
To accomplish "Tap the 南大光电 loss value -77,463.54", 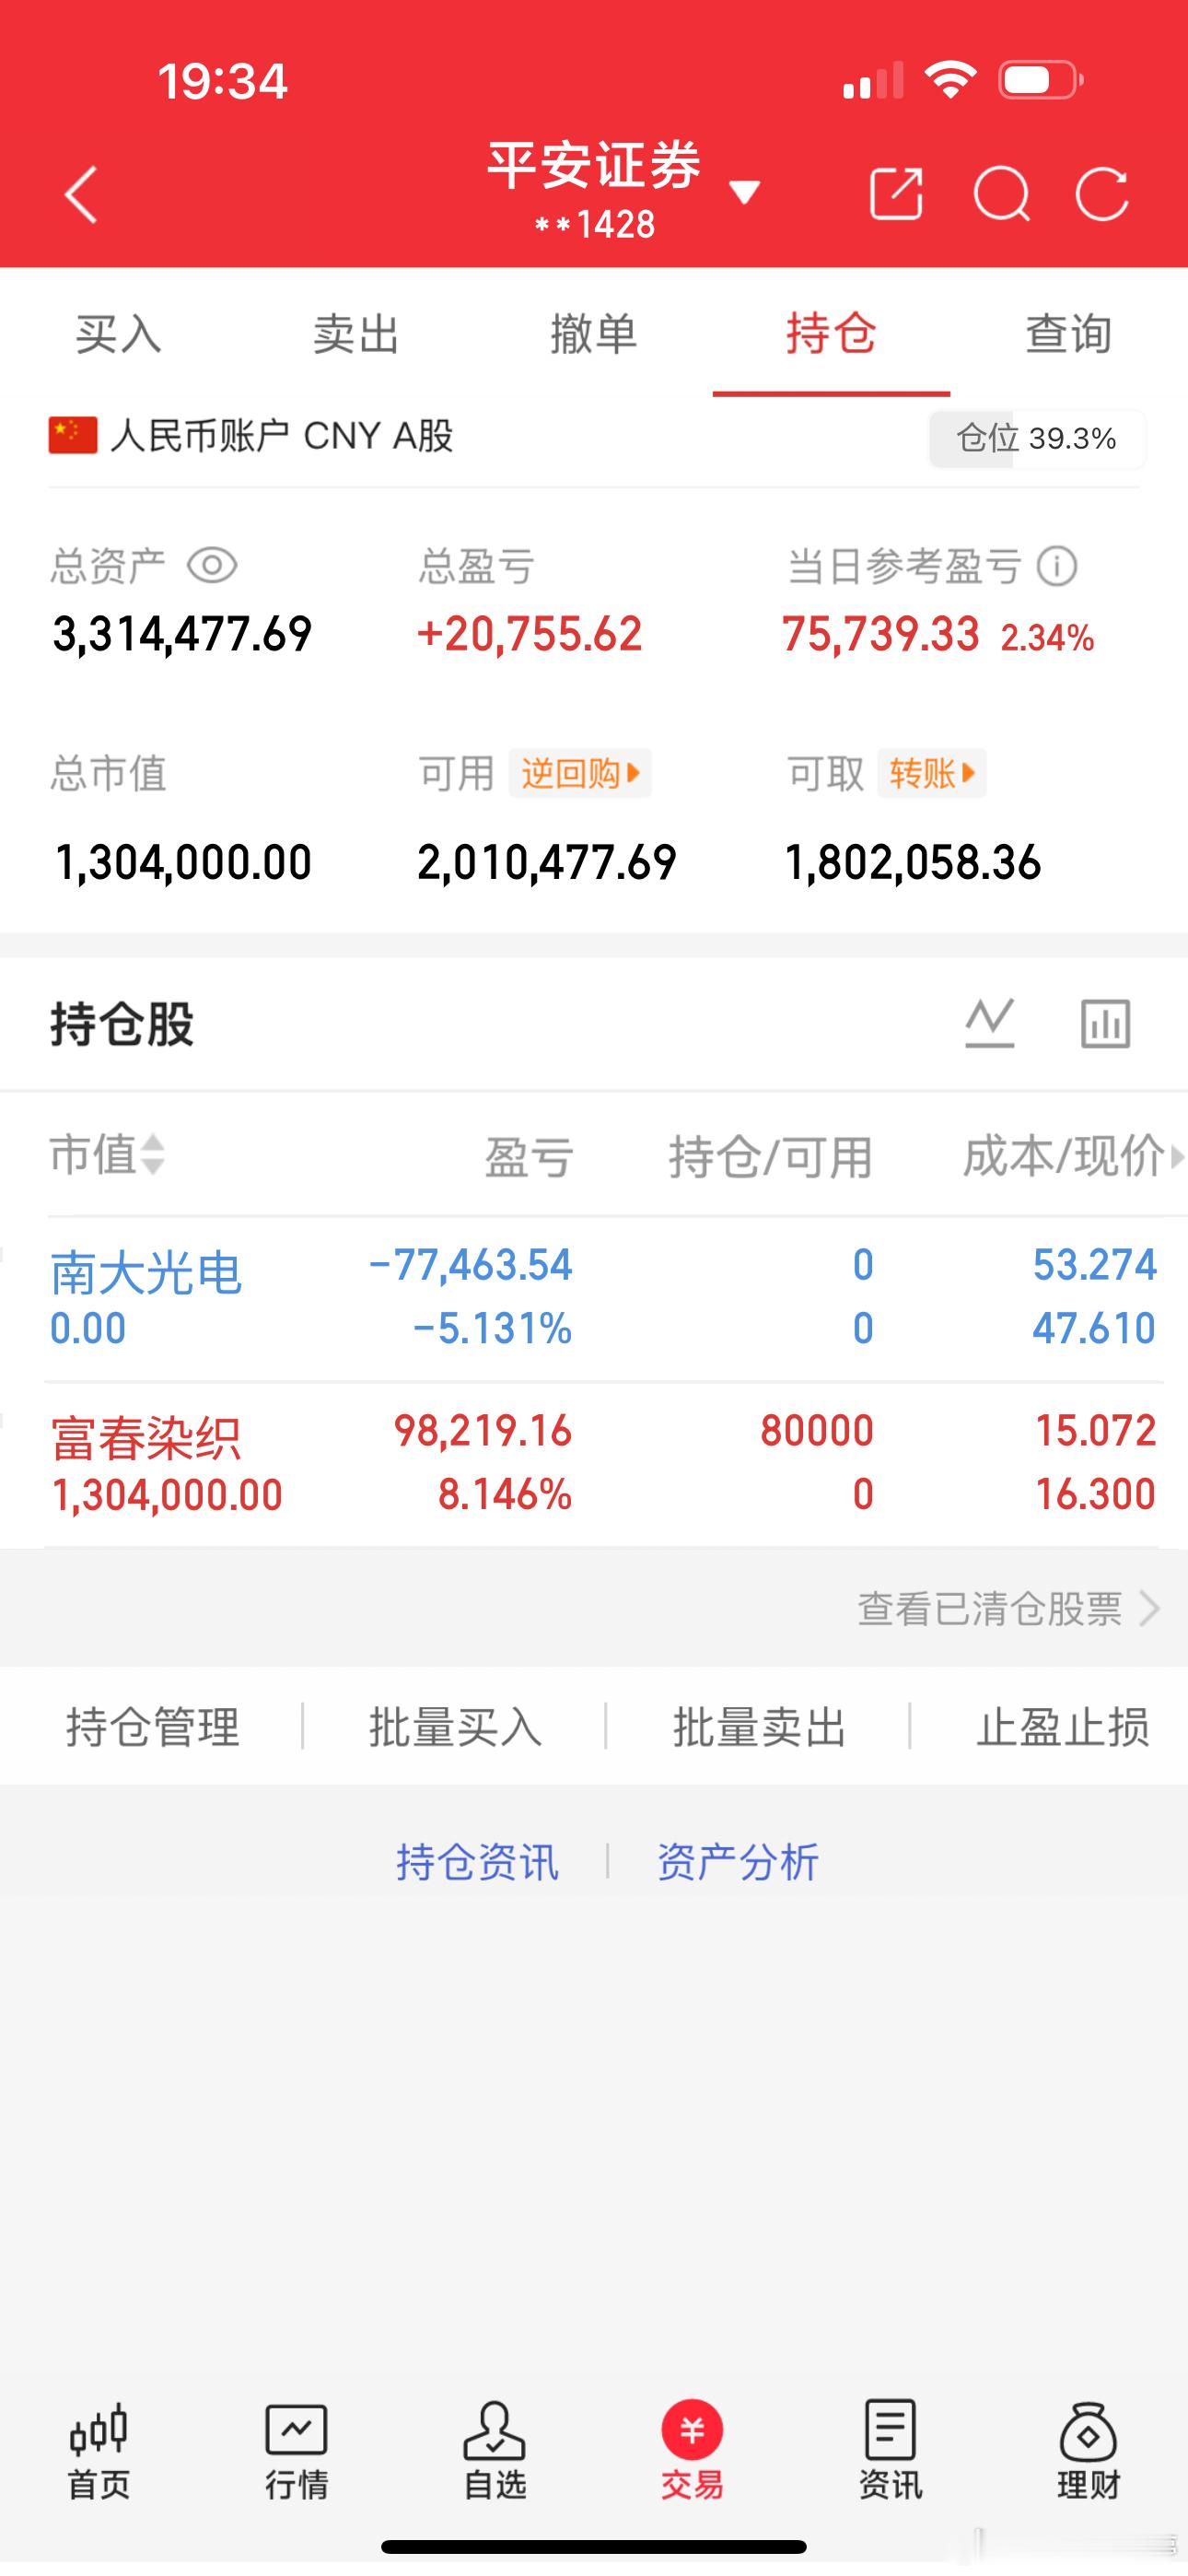I will click(470, 1265).
